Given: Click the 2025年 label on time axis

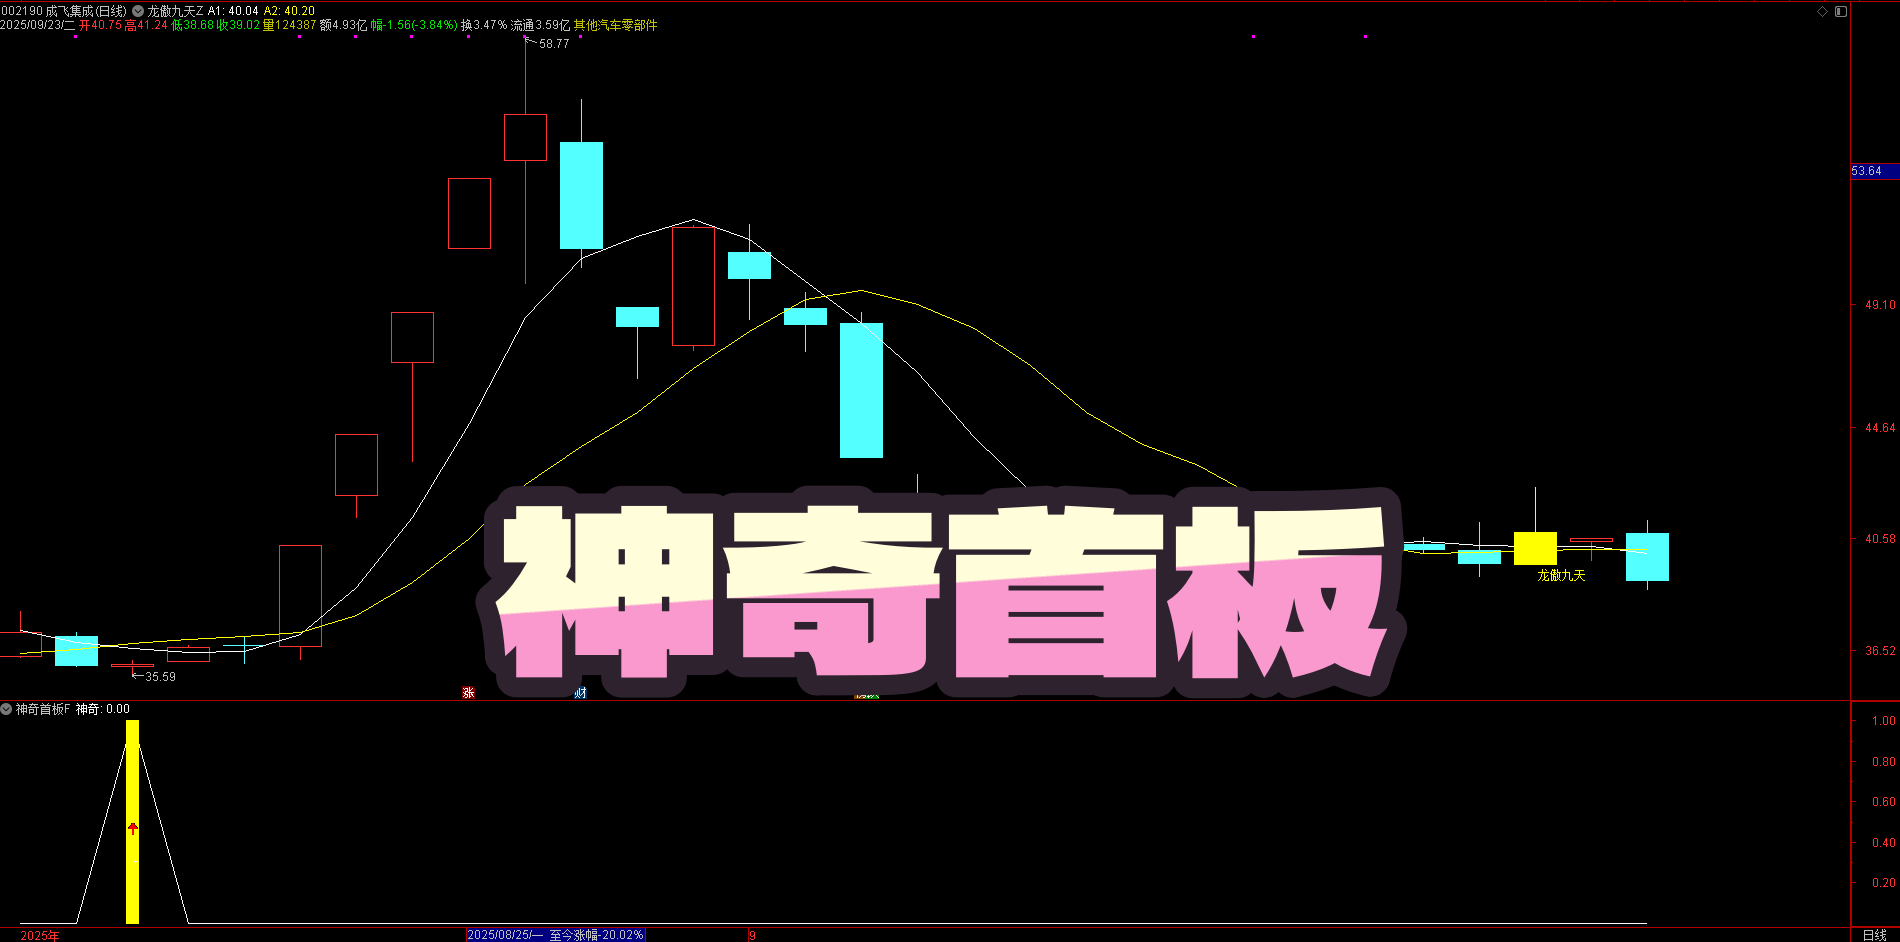Looking at the screenshot, I should click(40, 935).
